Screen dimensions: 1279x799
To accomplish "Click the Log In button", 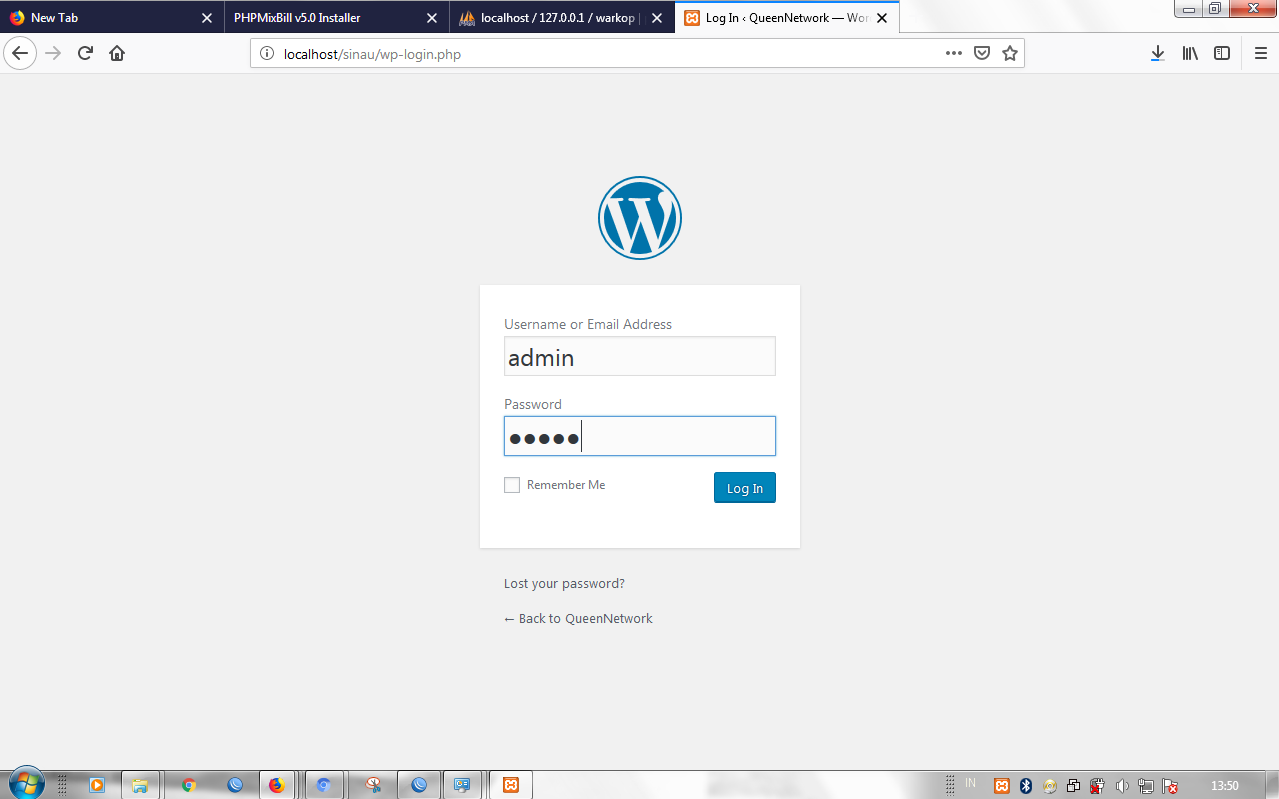I will click(x=745, y=488).
